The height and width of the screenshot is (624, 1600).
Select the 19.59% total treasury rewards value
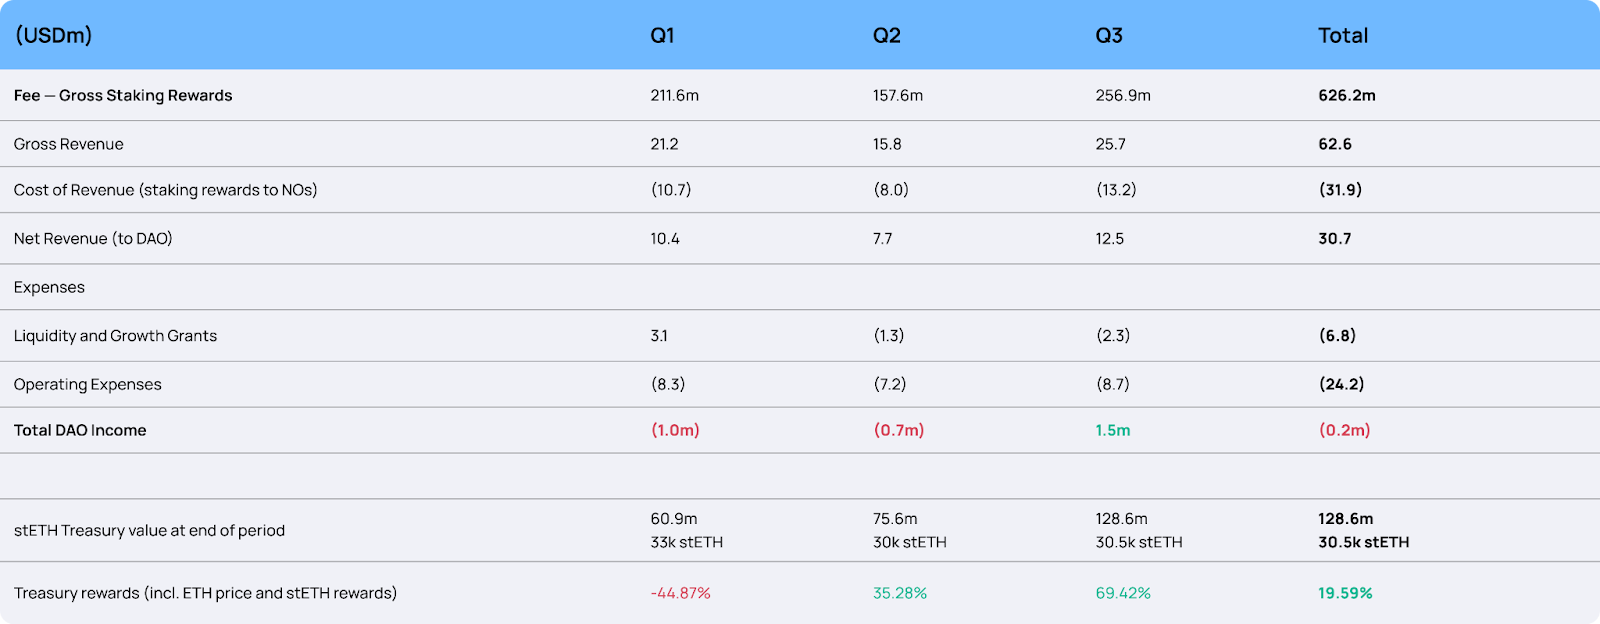(x=1345, y=594)
